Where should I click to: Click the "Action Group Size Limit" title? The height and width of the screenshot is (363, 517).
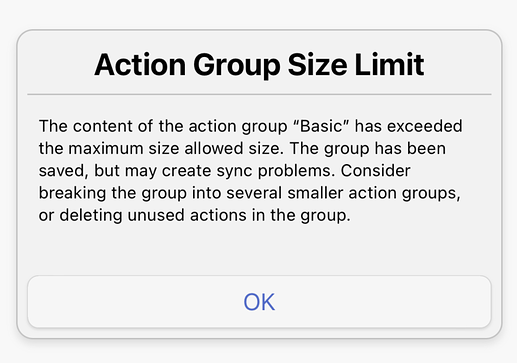[x=259, y=65]
